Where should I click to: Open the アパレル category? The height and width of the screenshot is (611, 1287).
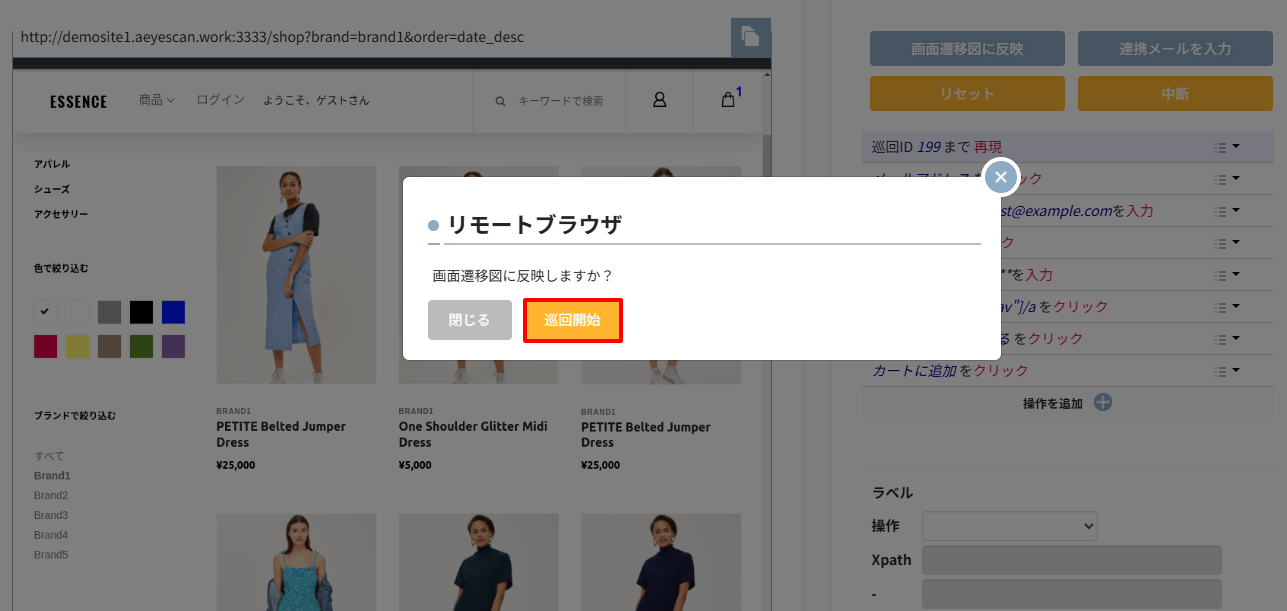point(52,164)
